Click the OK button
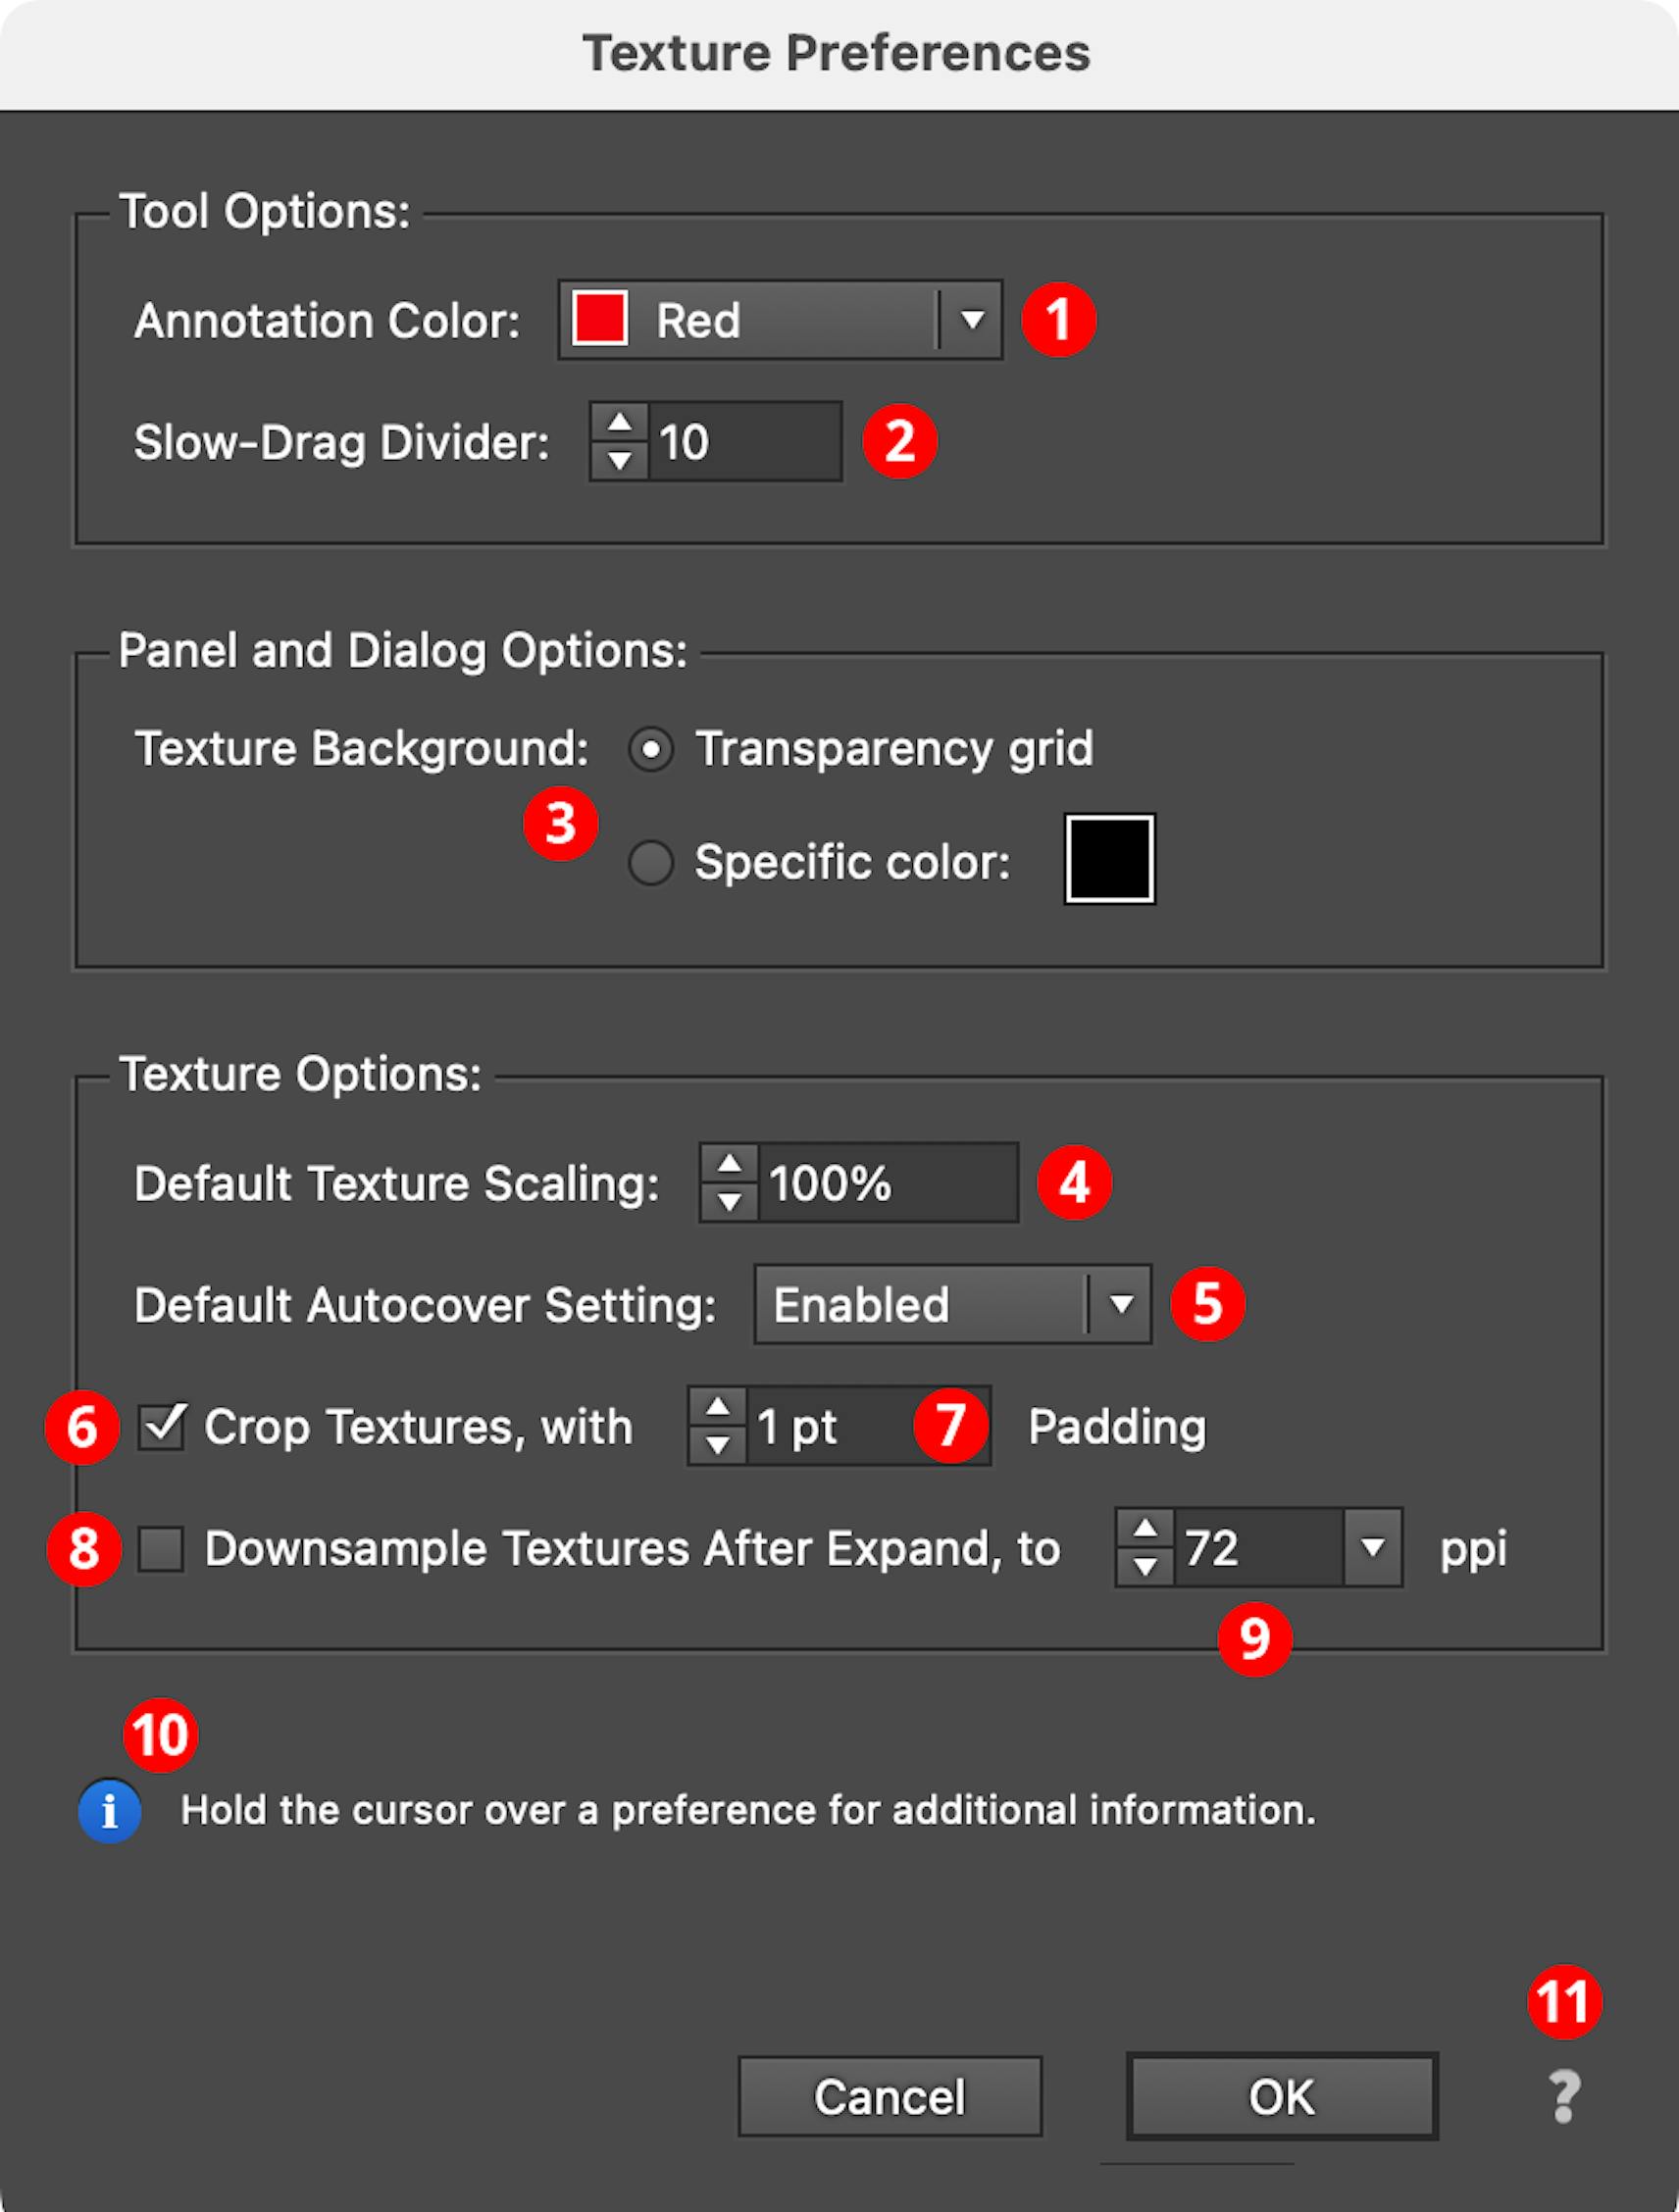The image size is (1679, 2212). click(1282, 2096)
